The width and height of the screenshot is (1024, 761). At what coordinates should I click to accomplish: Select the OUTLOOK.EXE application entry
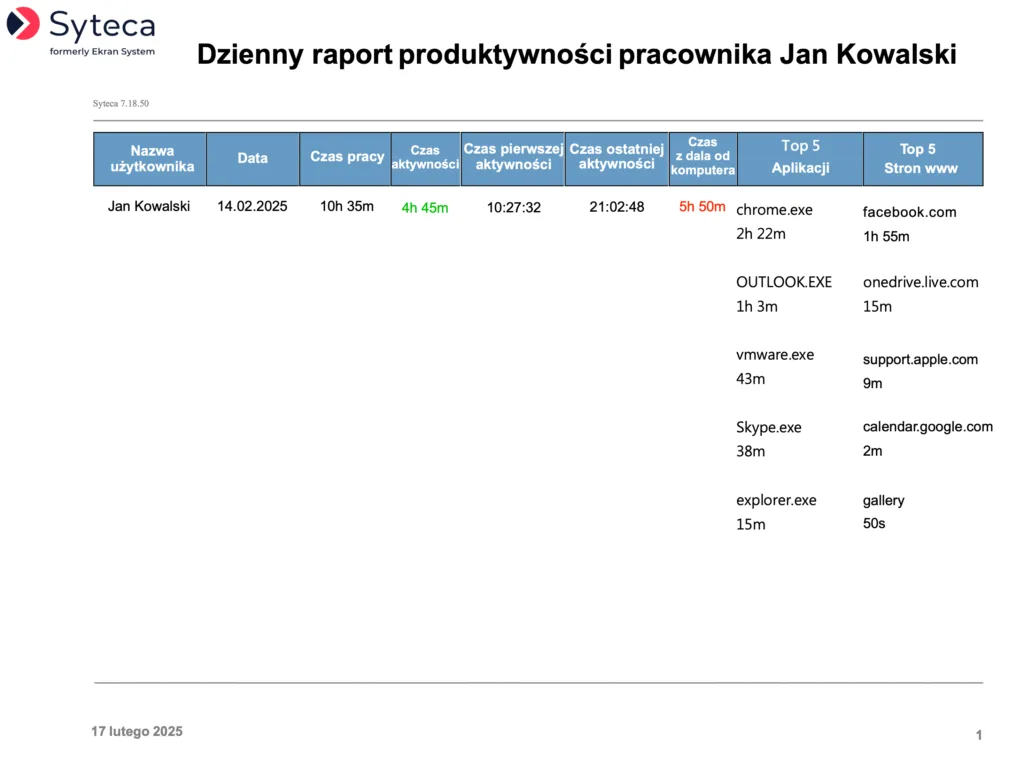click(x=784, y=282)
